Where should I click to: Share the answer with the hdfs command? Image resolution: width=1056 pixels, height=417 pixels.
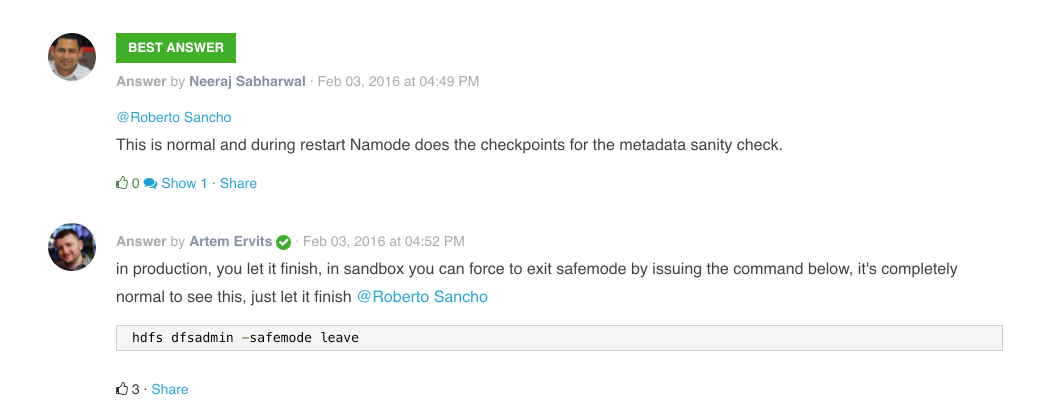170,389
